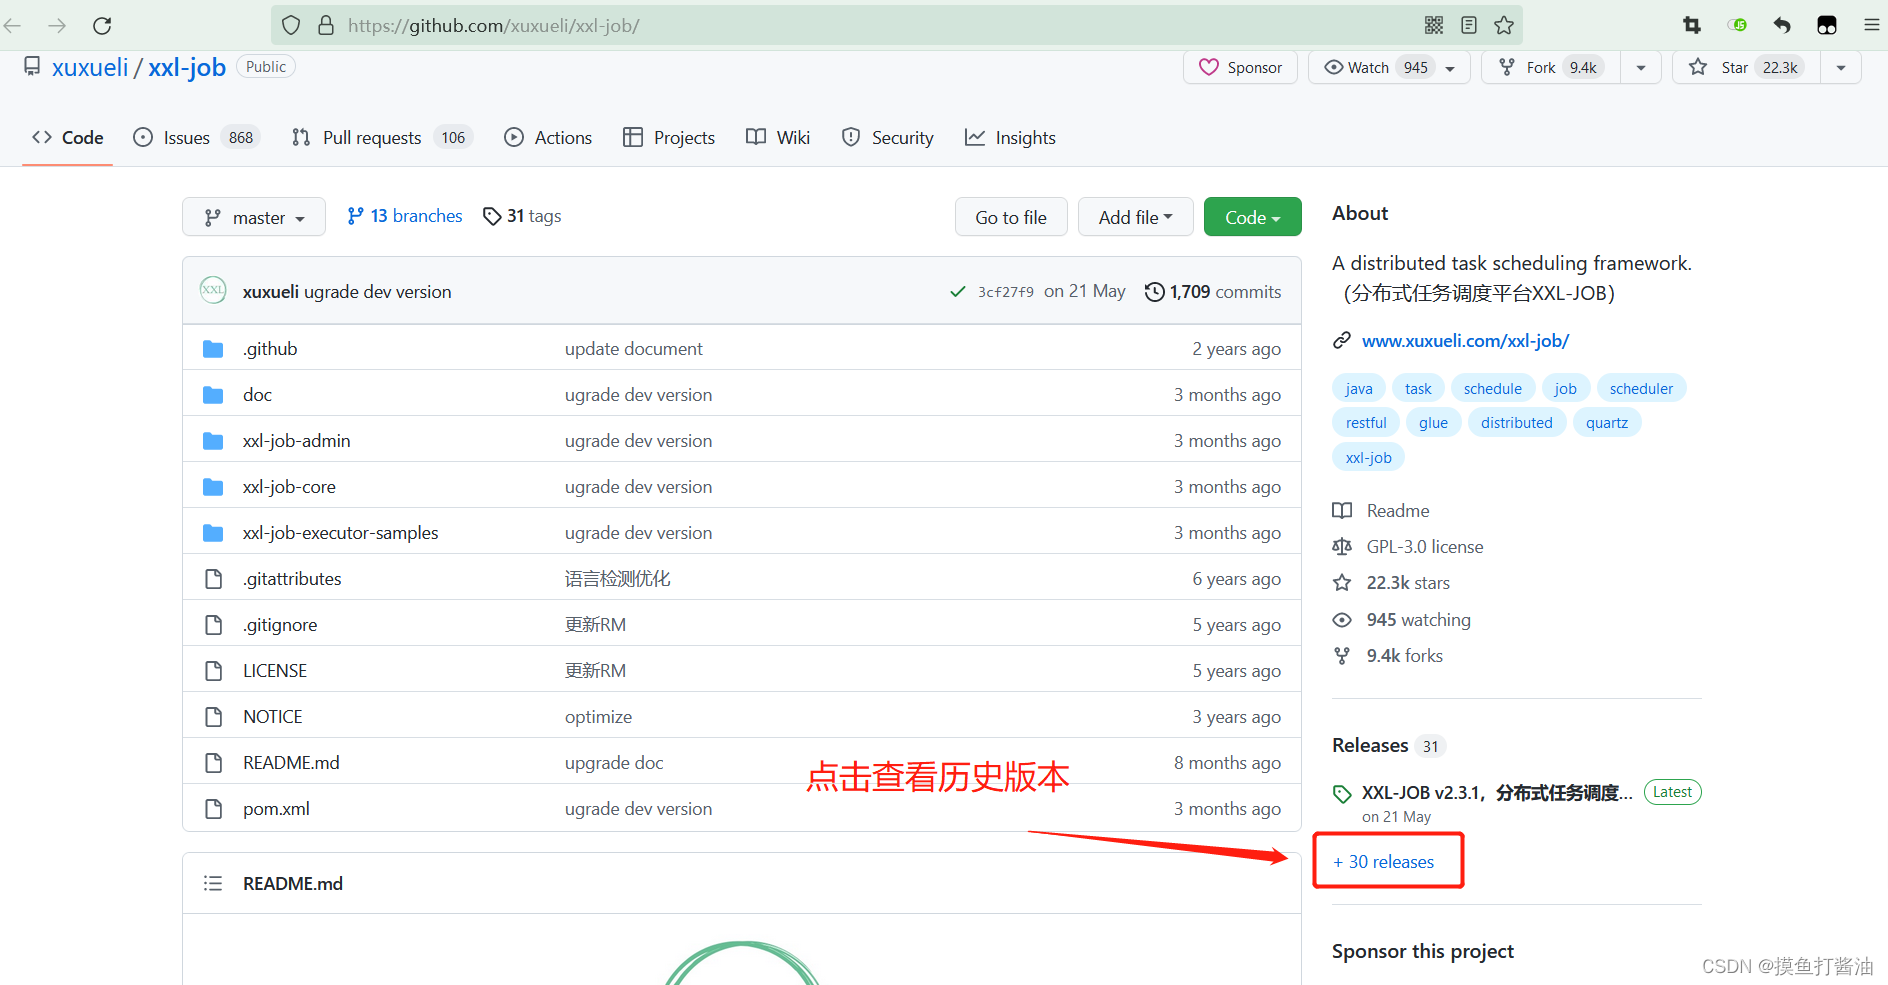Image resolution: width=1888 pixels, height=985 pixels.
Task: Open the Security tab
Action: (888, 138)
